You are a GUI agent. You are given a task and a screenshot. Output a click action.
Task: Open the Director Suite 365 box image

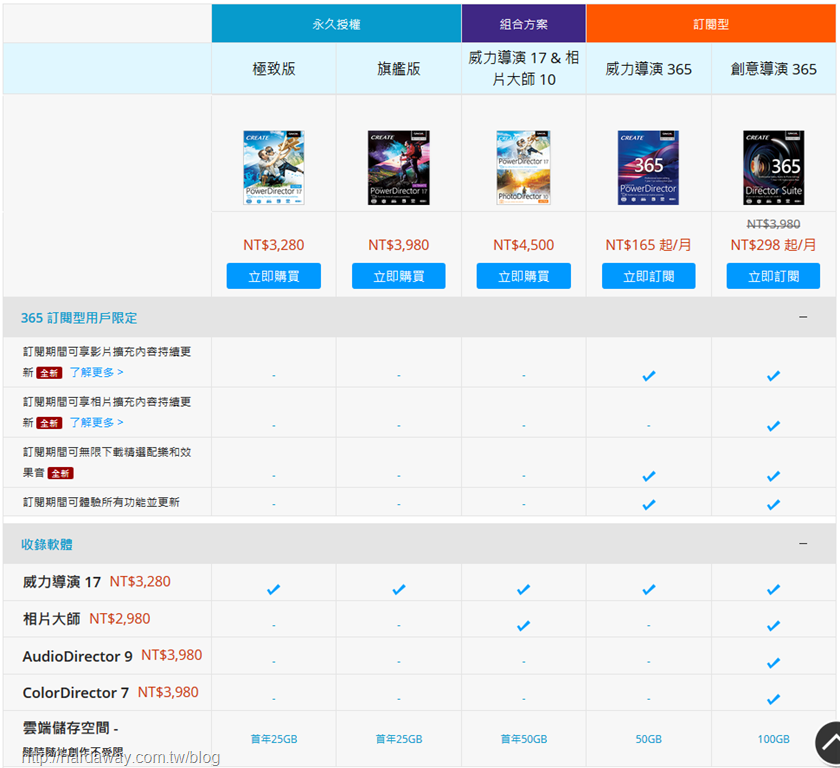click(774, 168)
